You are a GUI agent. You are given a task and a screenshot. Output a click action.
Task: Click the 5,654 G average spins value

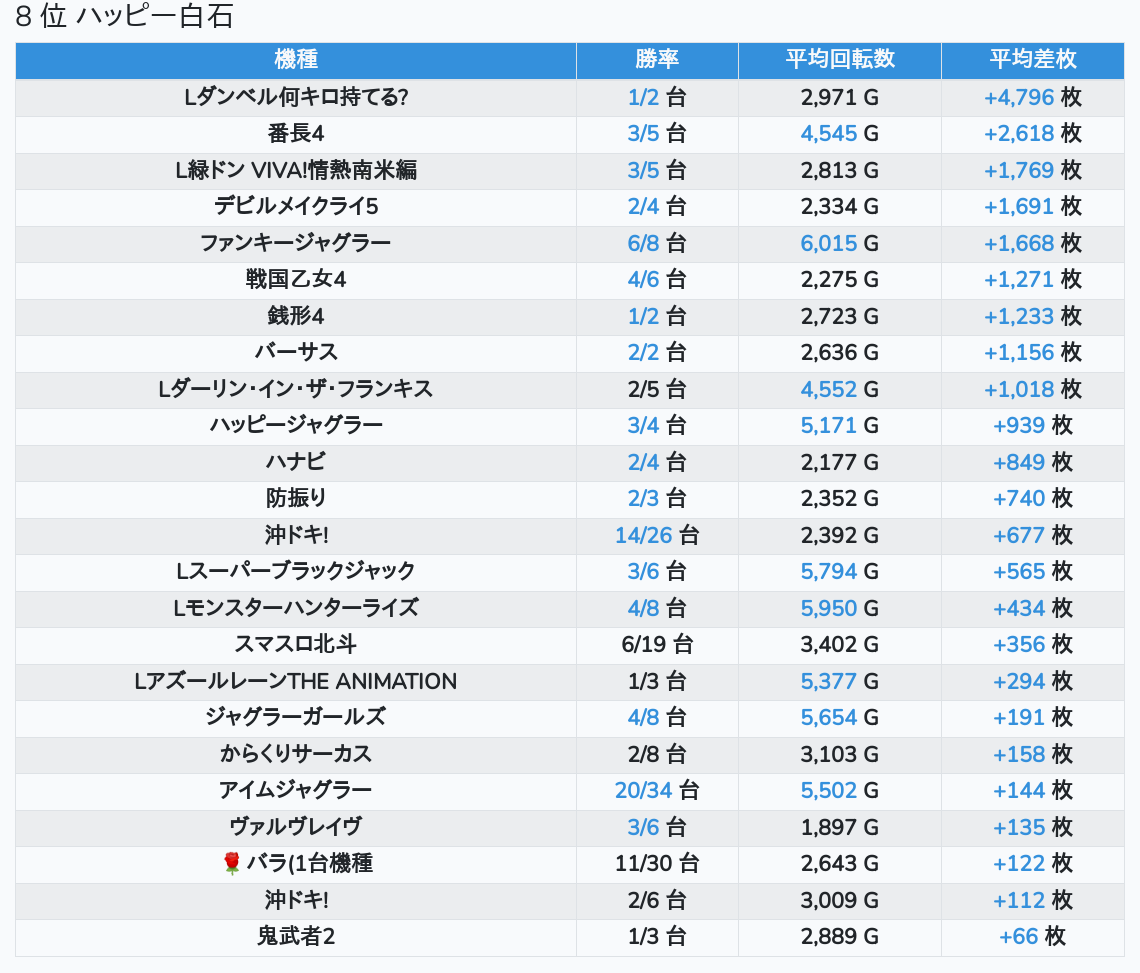pyautogui.click(x=840, y=718)
